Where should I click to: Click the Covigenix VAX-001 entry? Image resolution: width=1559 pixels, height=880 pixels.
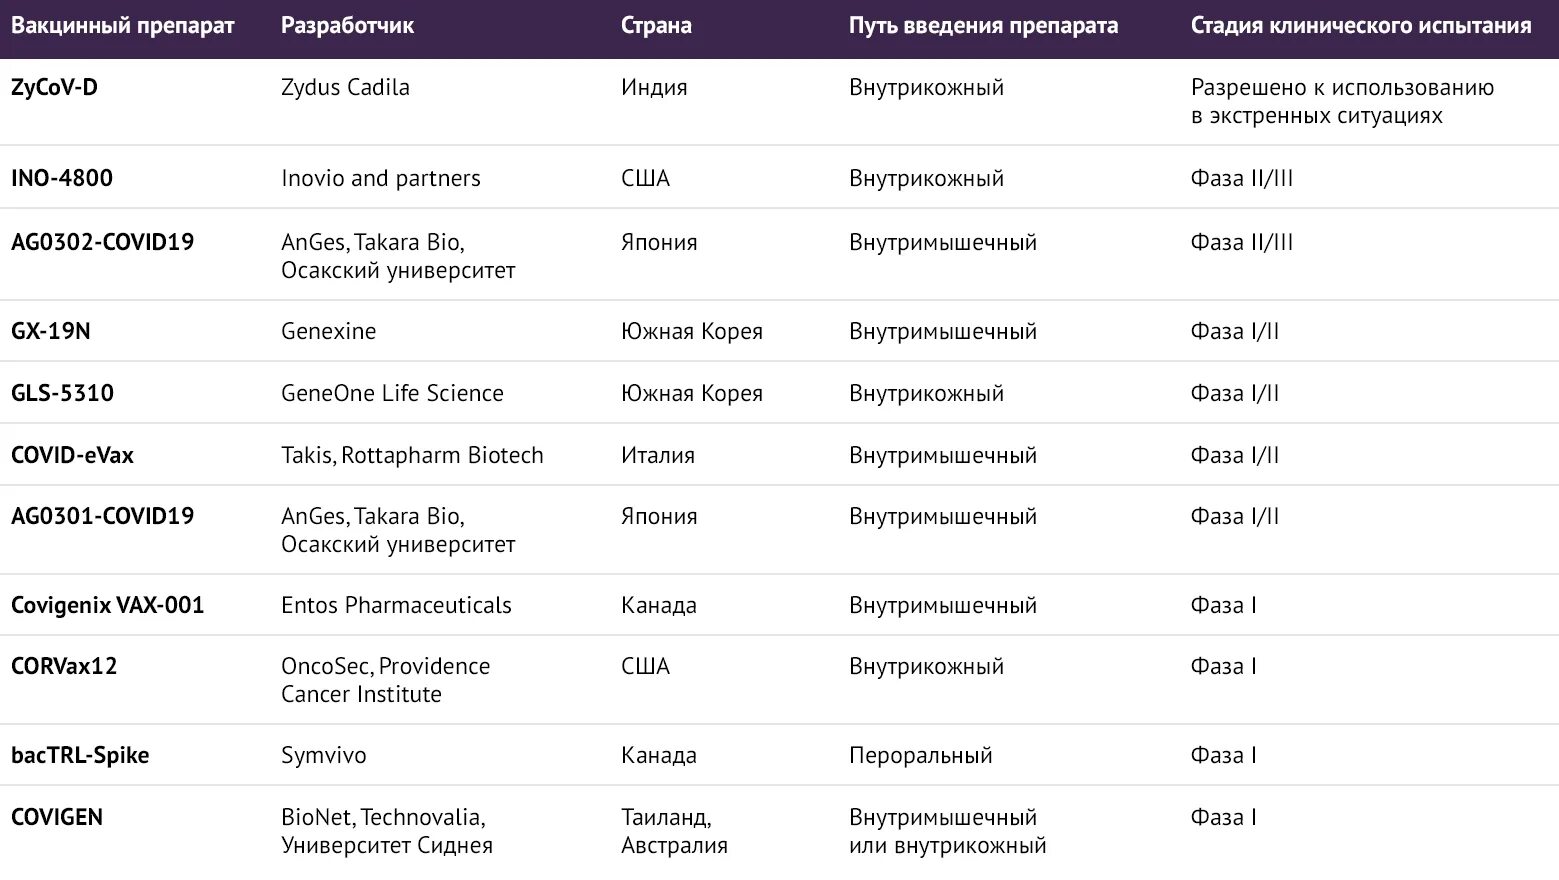(x=107, y=605)
